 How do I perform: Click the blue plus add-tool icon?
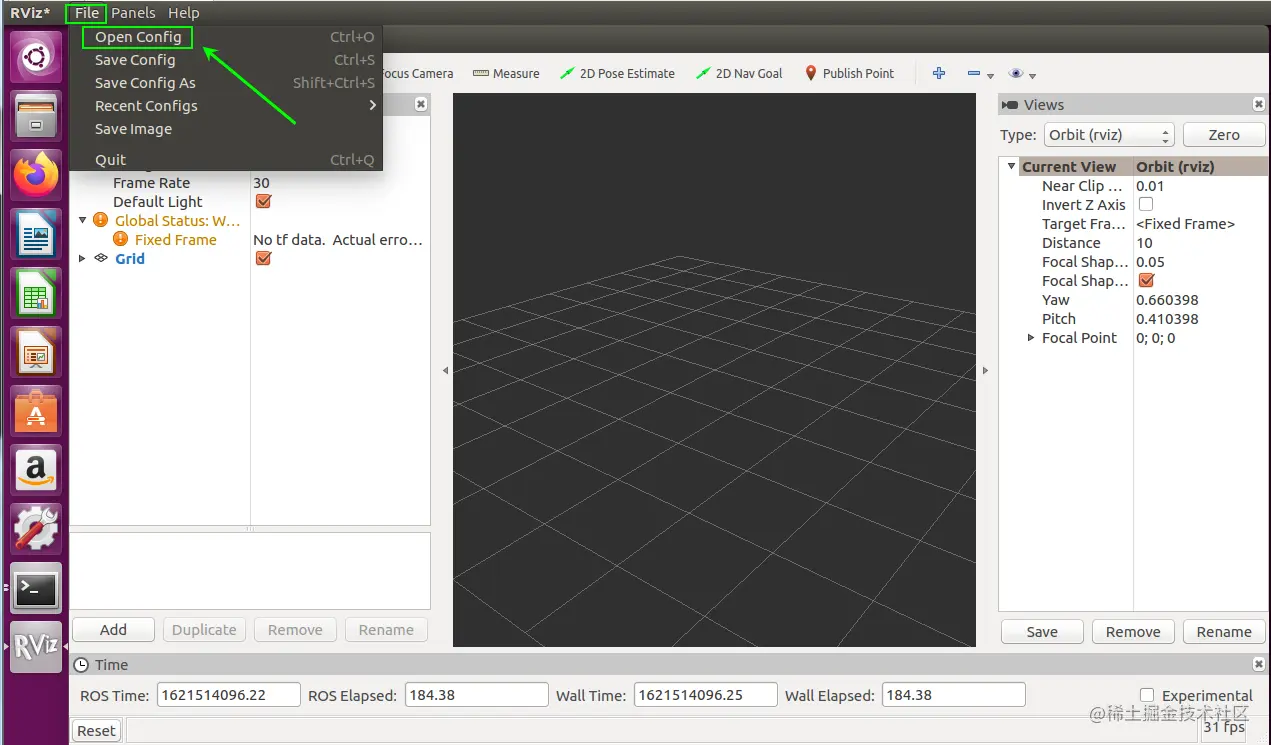(939, 73)
